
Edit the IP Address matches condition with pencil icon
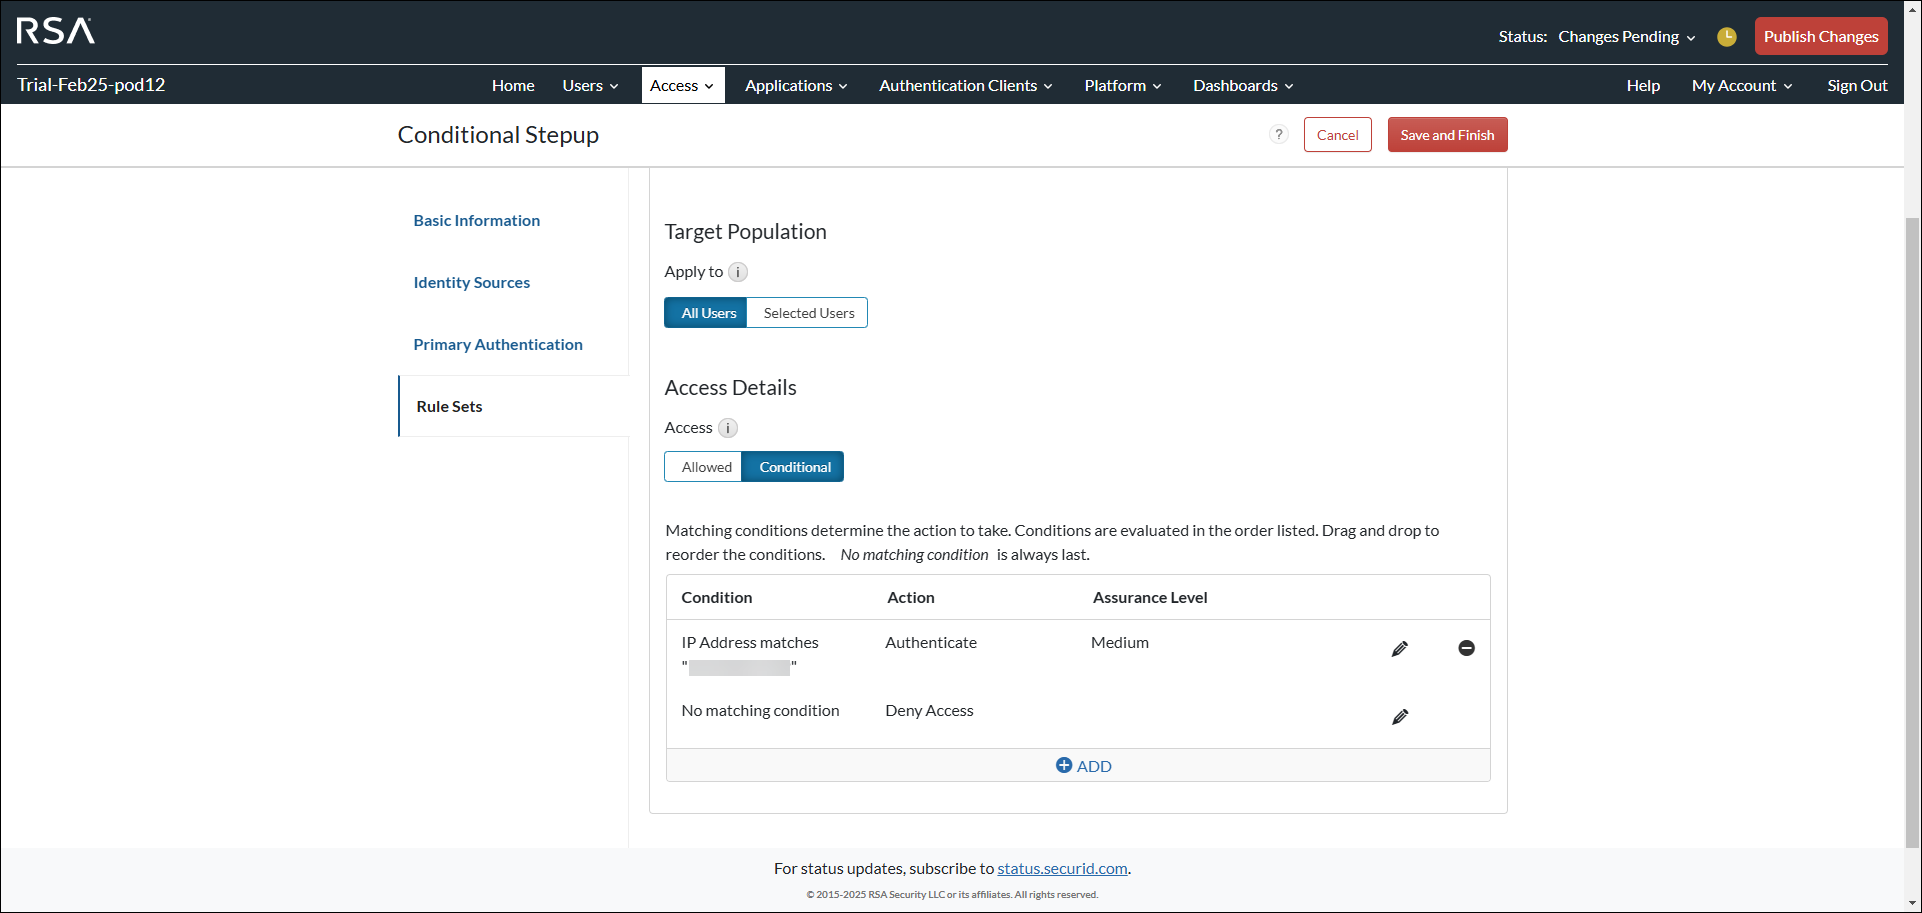(1400, 648)
